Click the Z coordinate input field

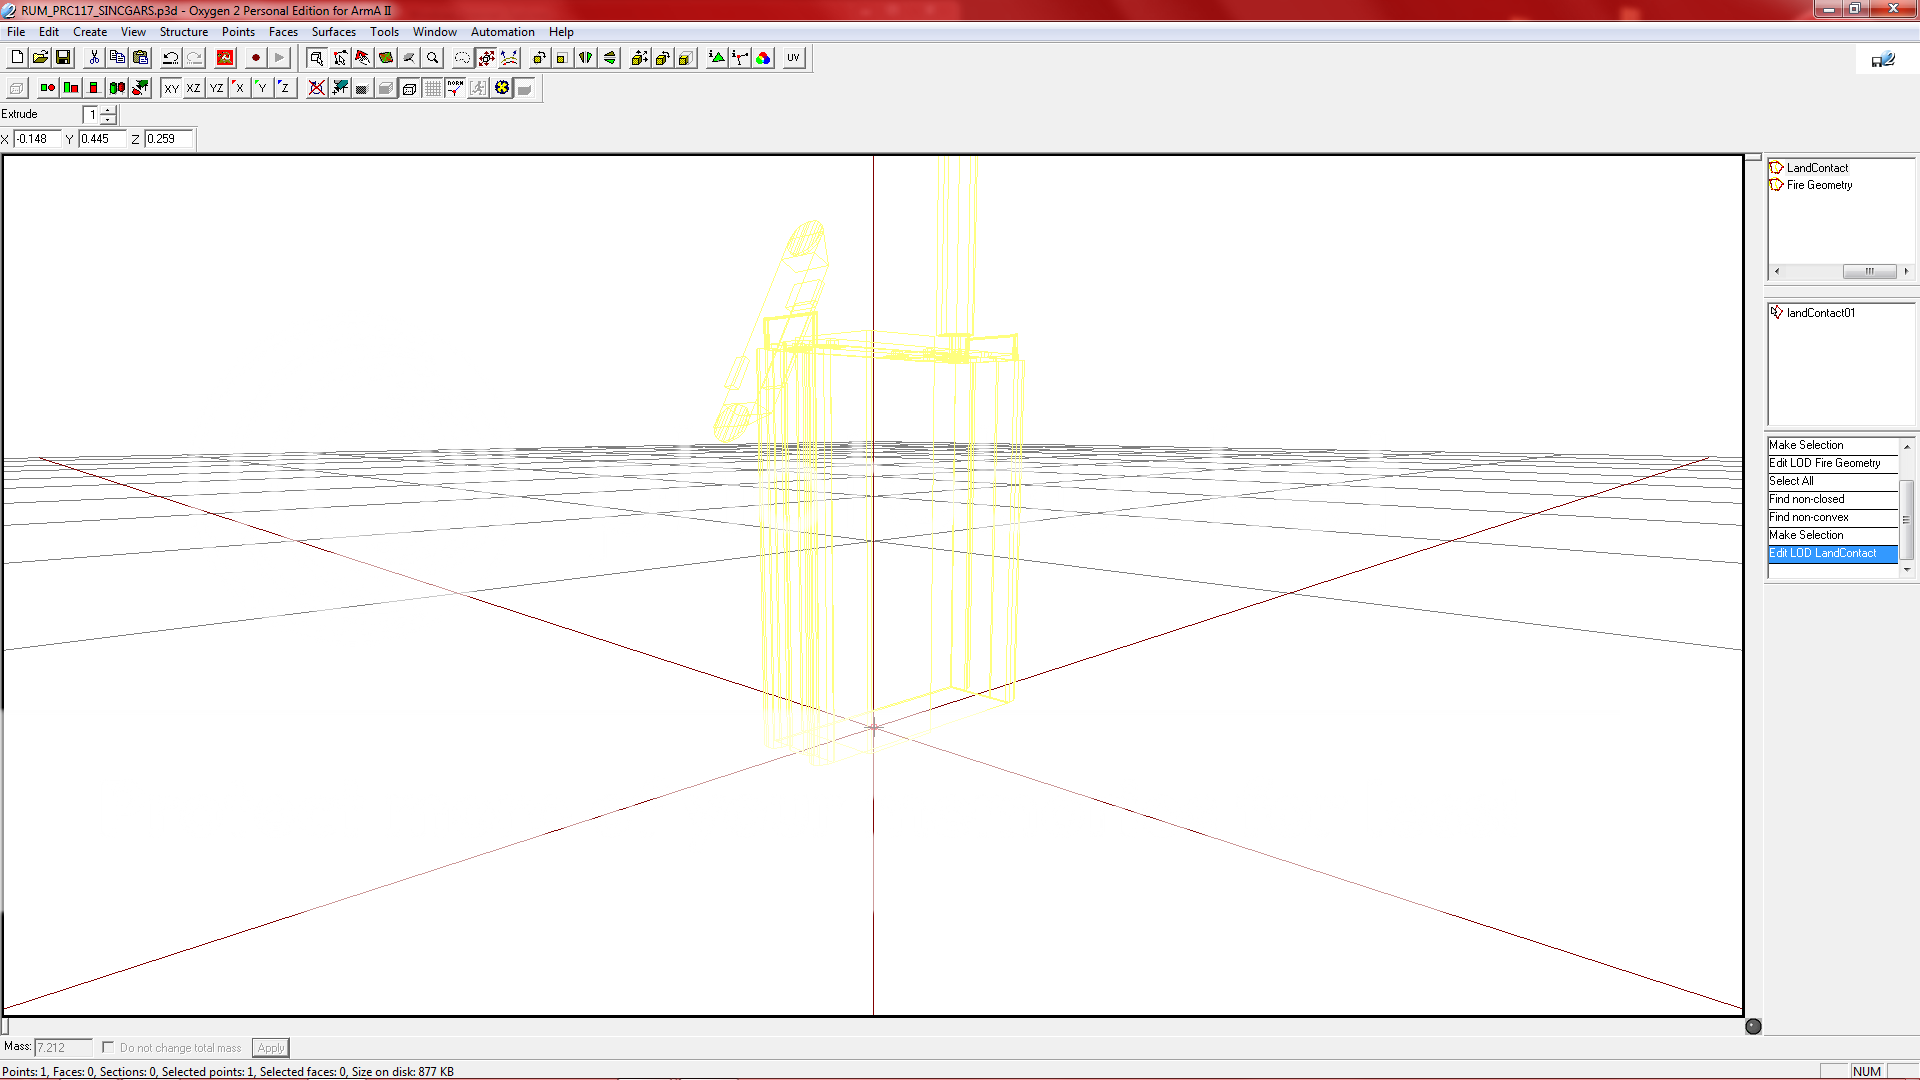pos(167,139)
